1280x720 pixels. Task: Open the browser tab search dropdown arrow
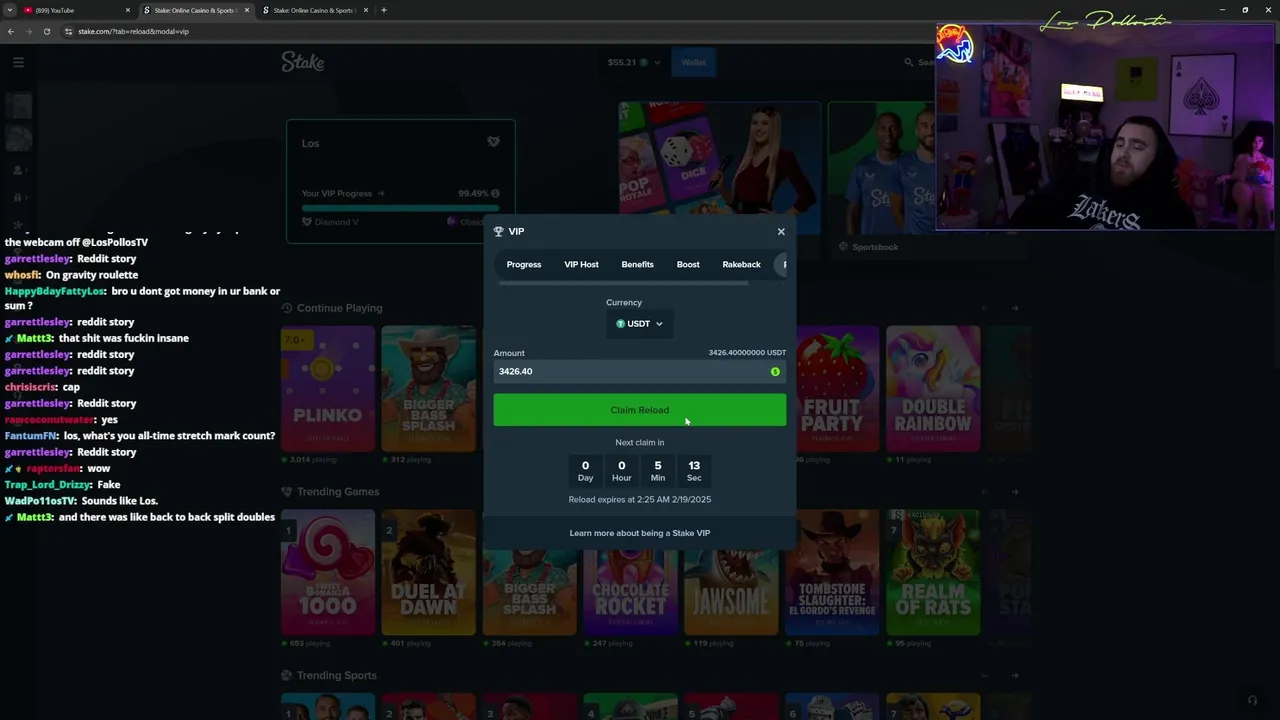pyautogui.click(x=9, y=10)
